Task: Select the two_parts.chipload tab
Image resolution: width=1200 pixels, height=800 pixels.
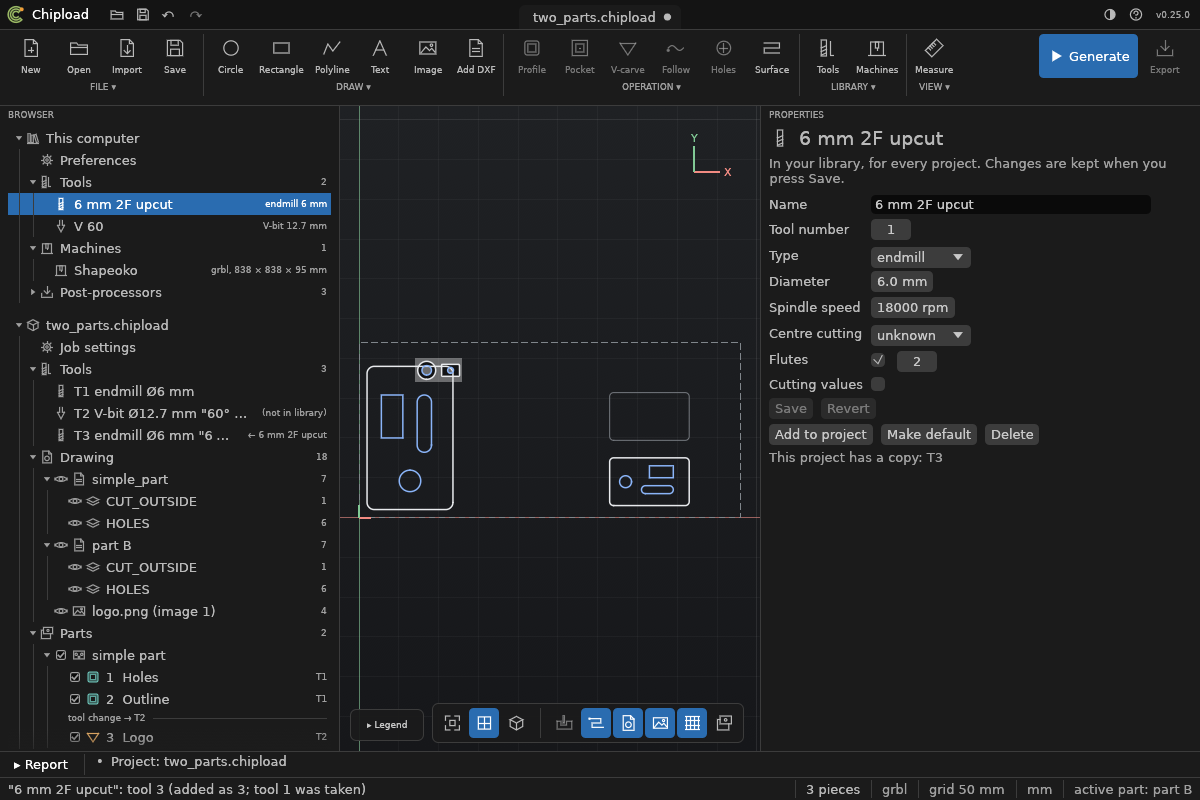Action: (x=600, y=17)
